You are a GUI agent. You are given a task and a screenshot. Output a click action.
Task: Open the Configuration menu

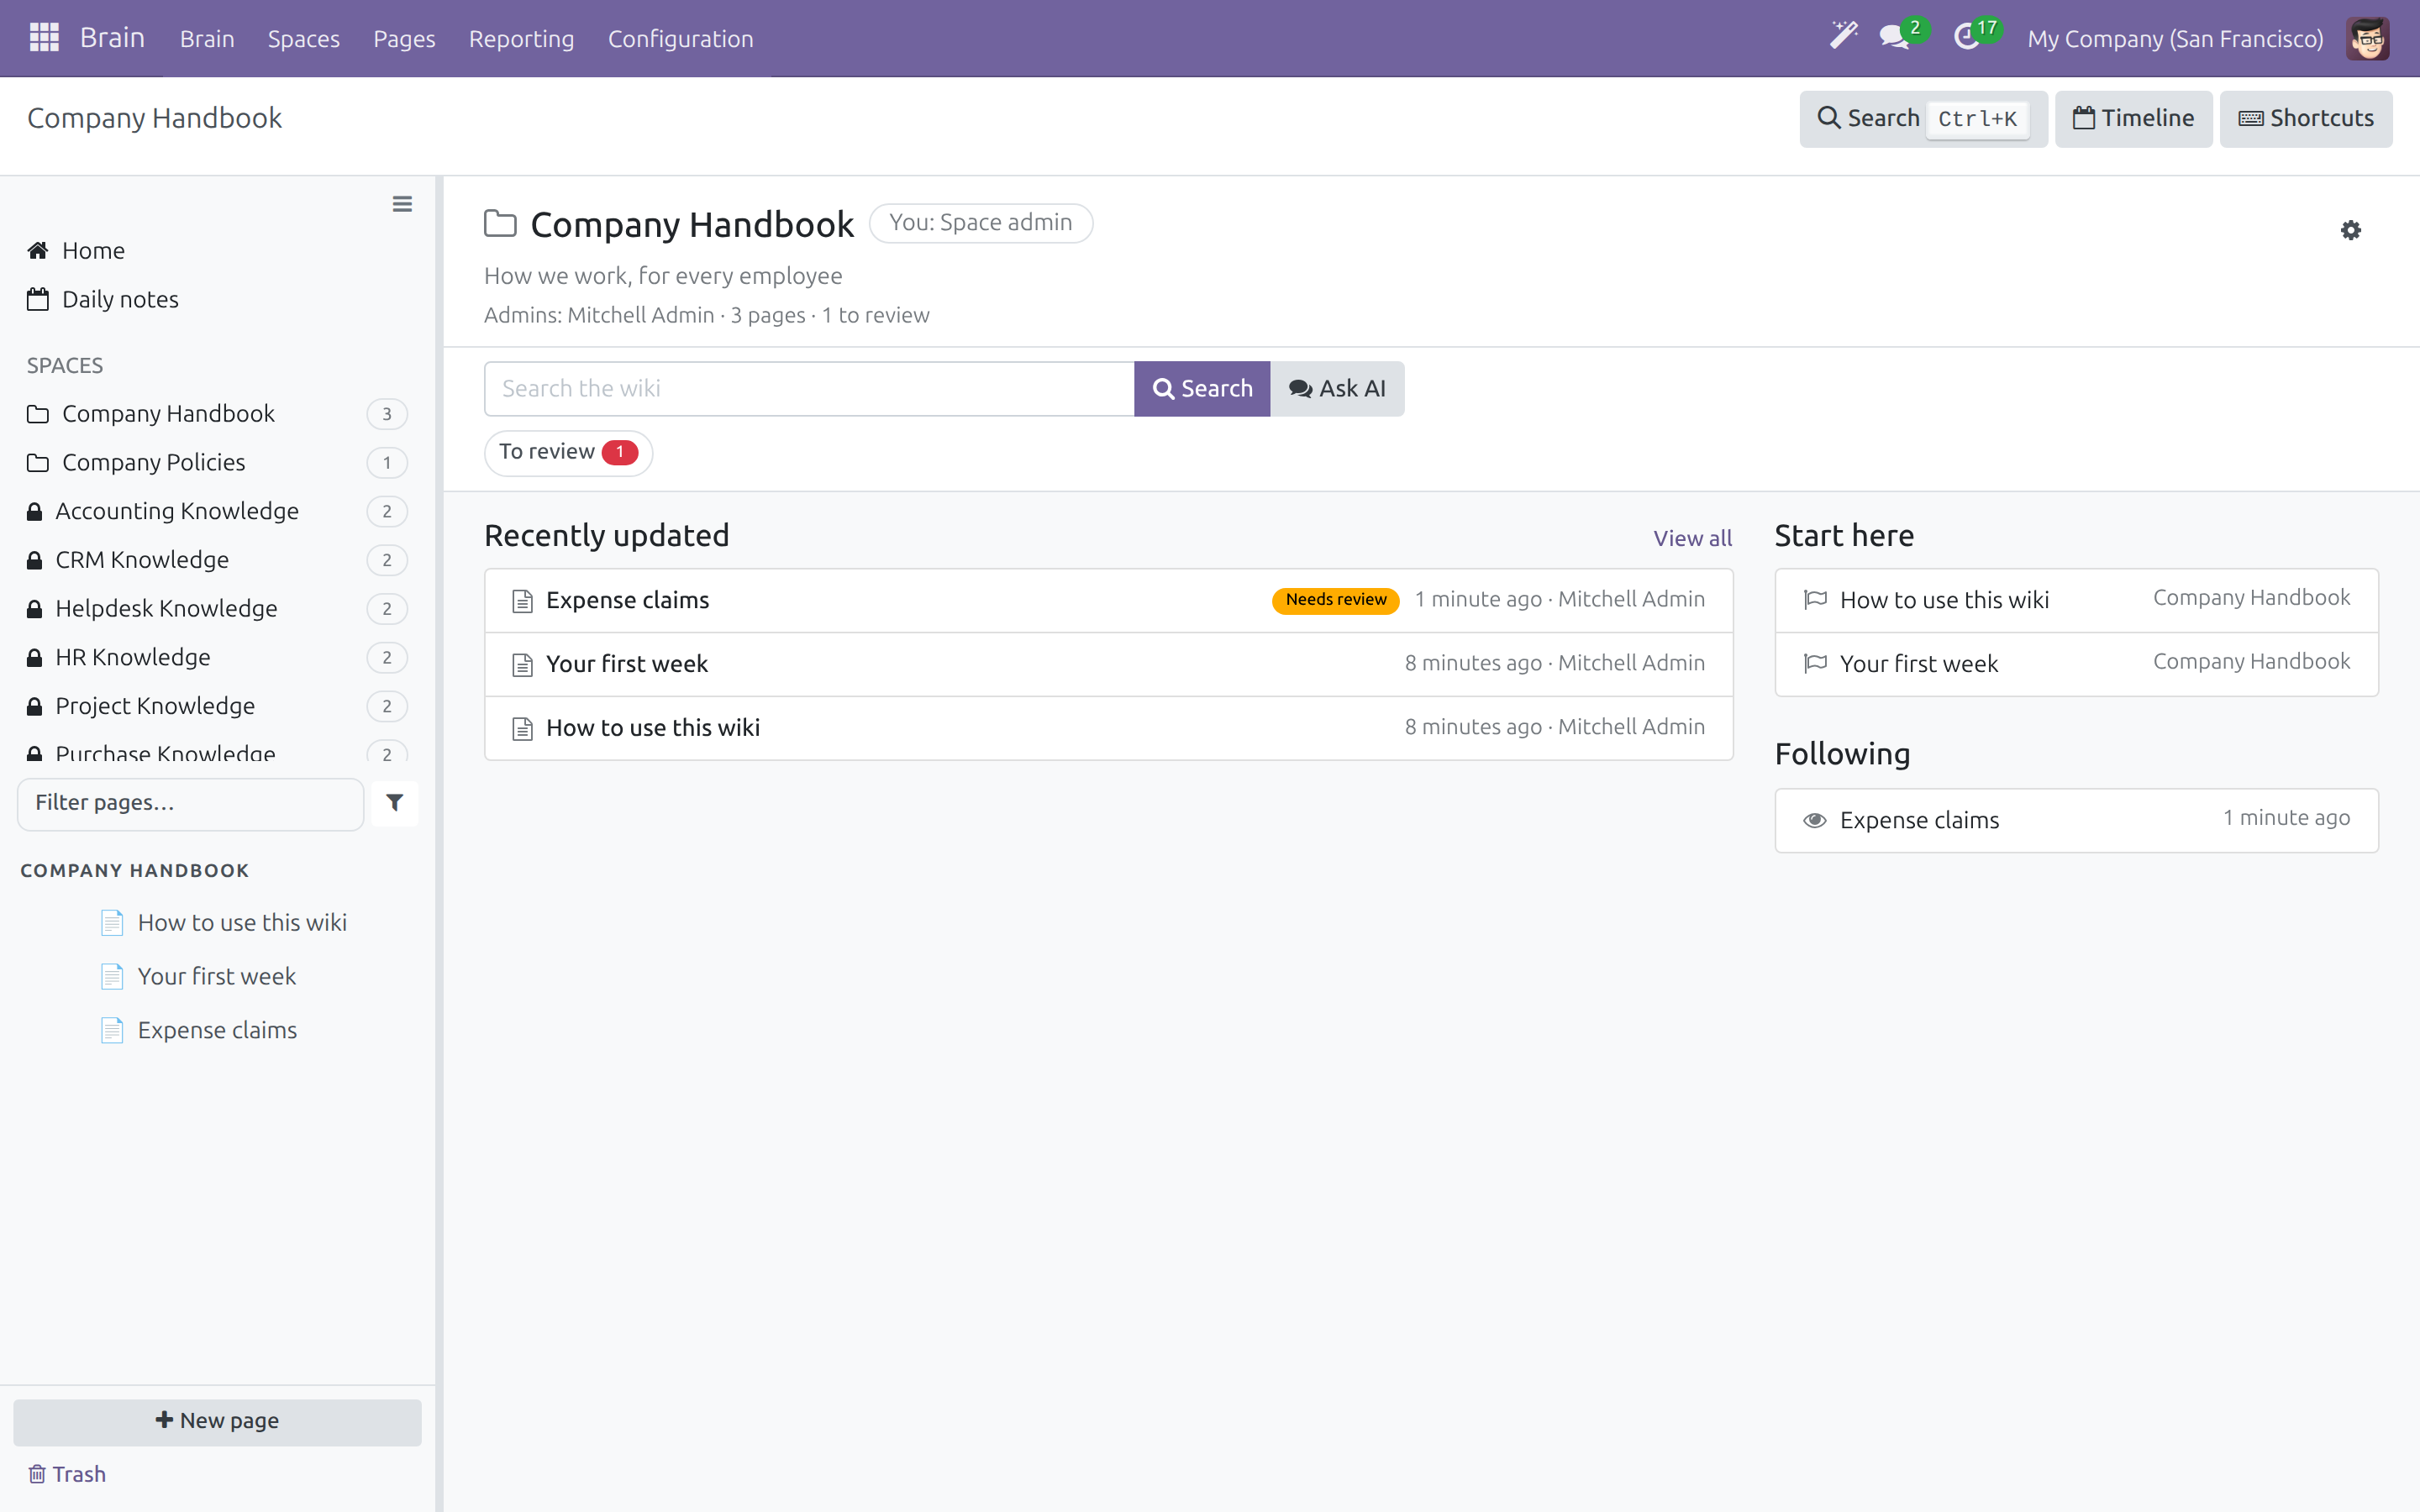click(680, 39)
